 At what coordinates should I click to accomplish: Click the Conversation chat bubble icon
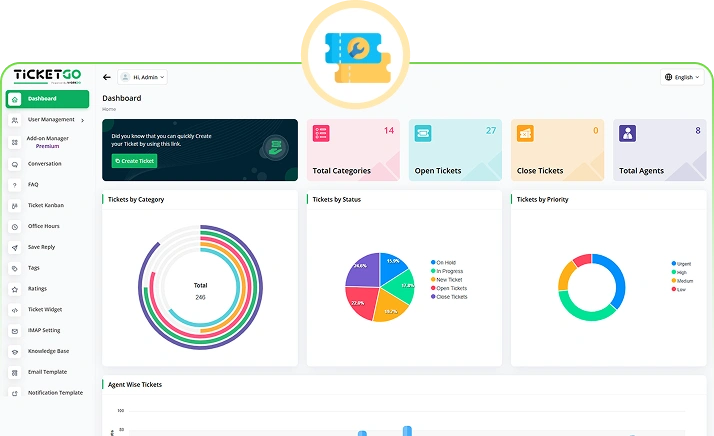point(15,164)
